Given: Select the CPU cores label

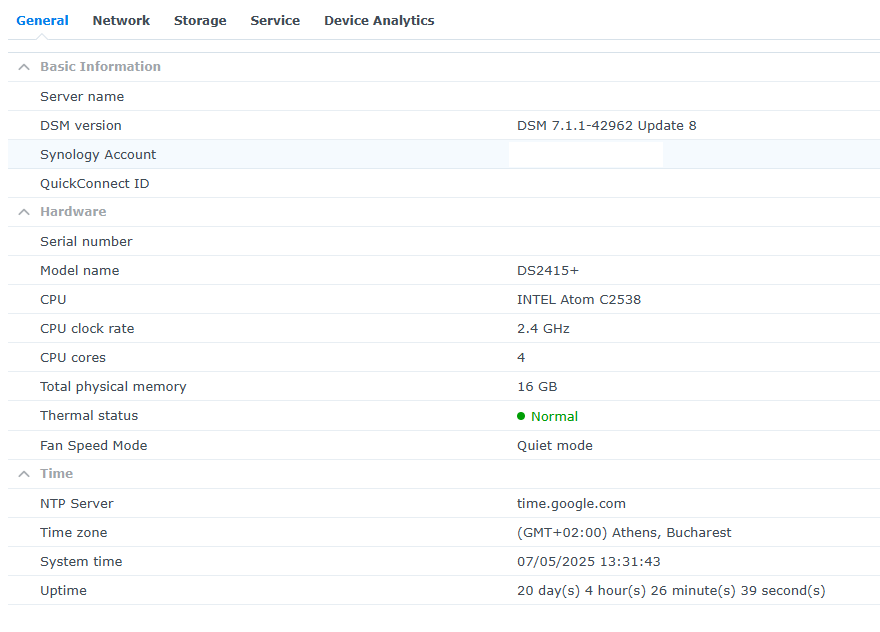Looking at the screenshot, I should pyautogui.click(x=72, y=358).
